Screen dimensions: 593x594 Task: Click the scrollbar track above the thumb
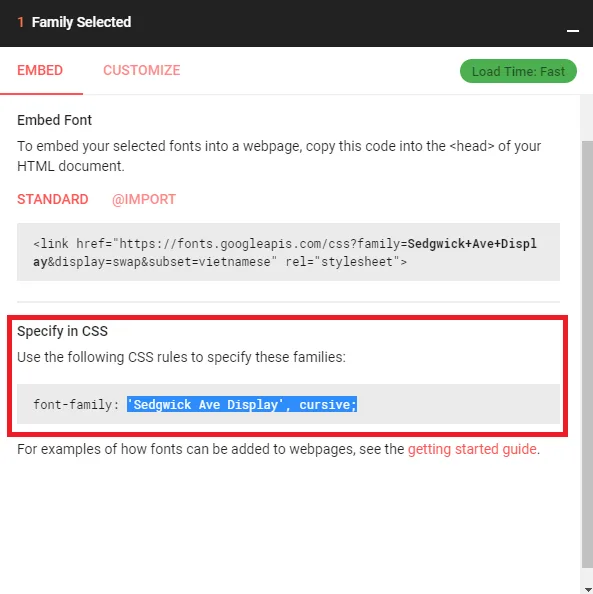[587, 118]
